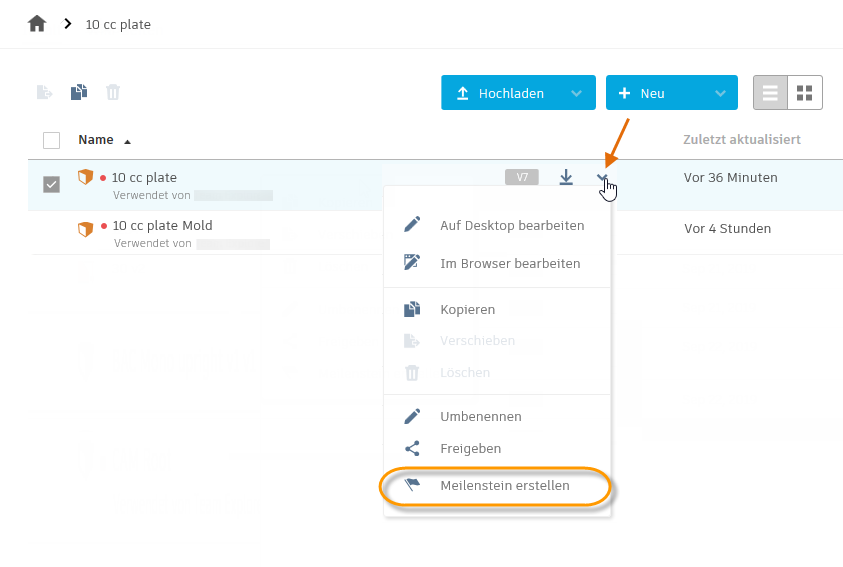Toggle the select-all checkbox in header
843x567 pixels.
[x=52, y=140]
